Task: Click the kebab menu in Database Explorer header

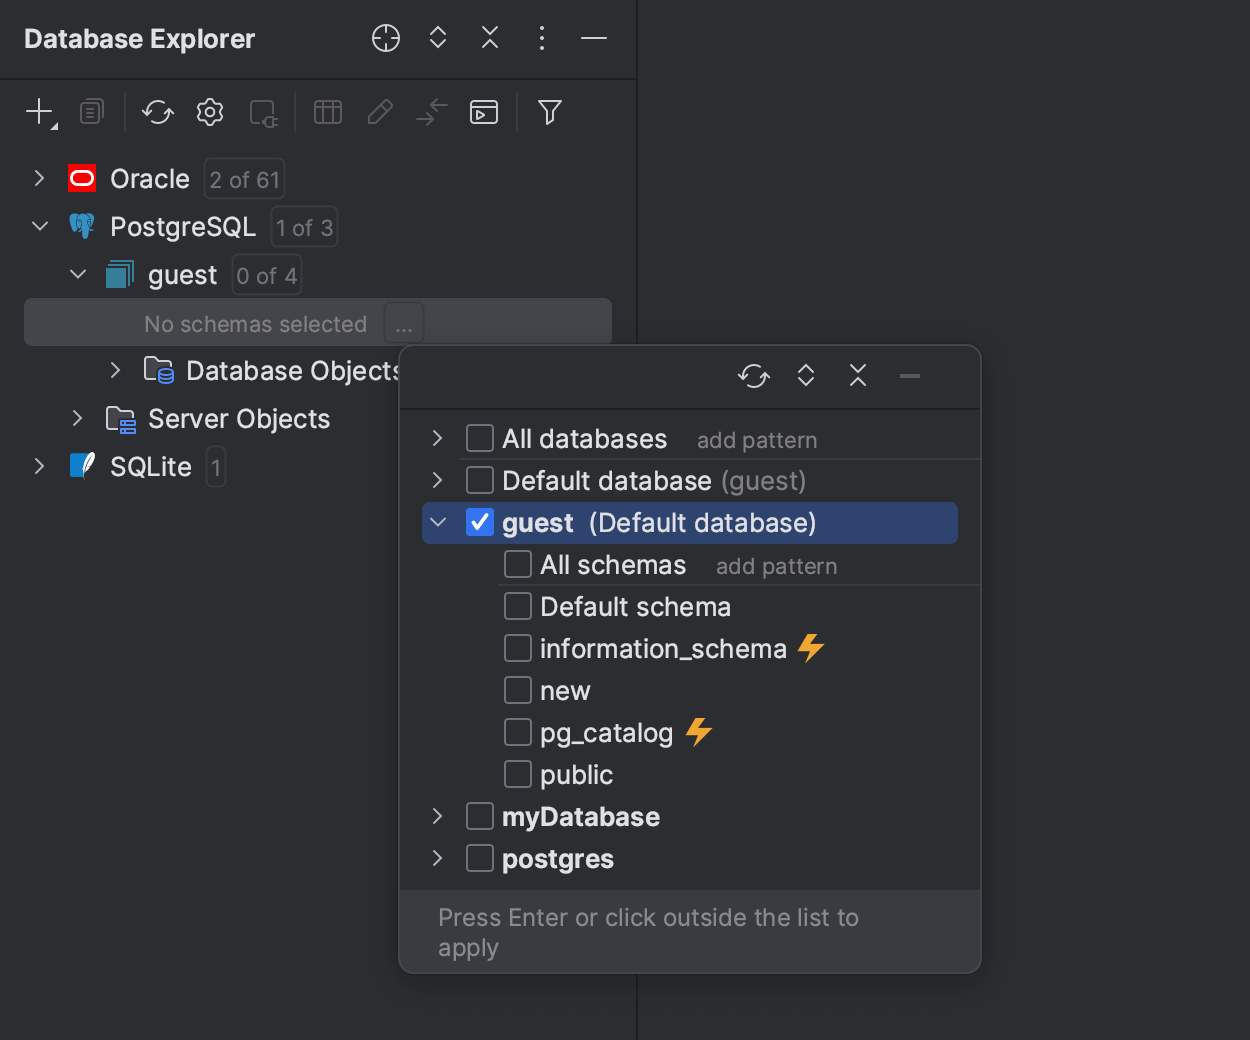Action: coord(541,38)
